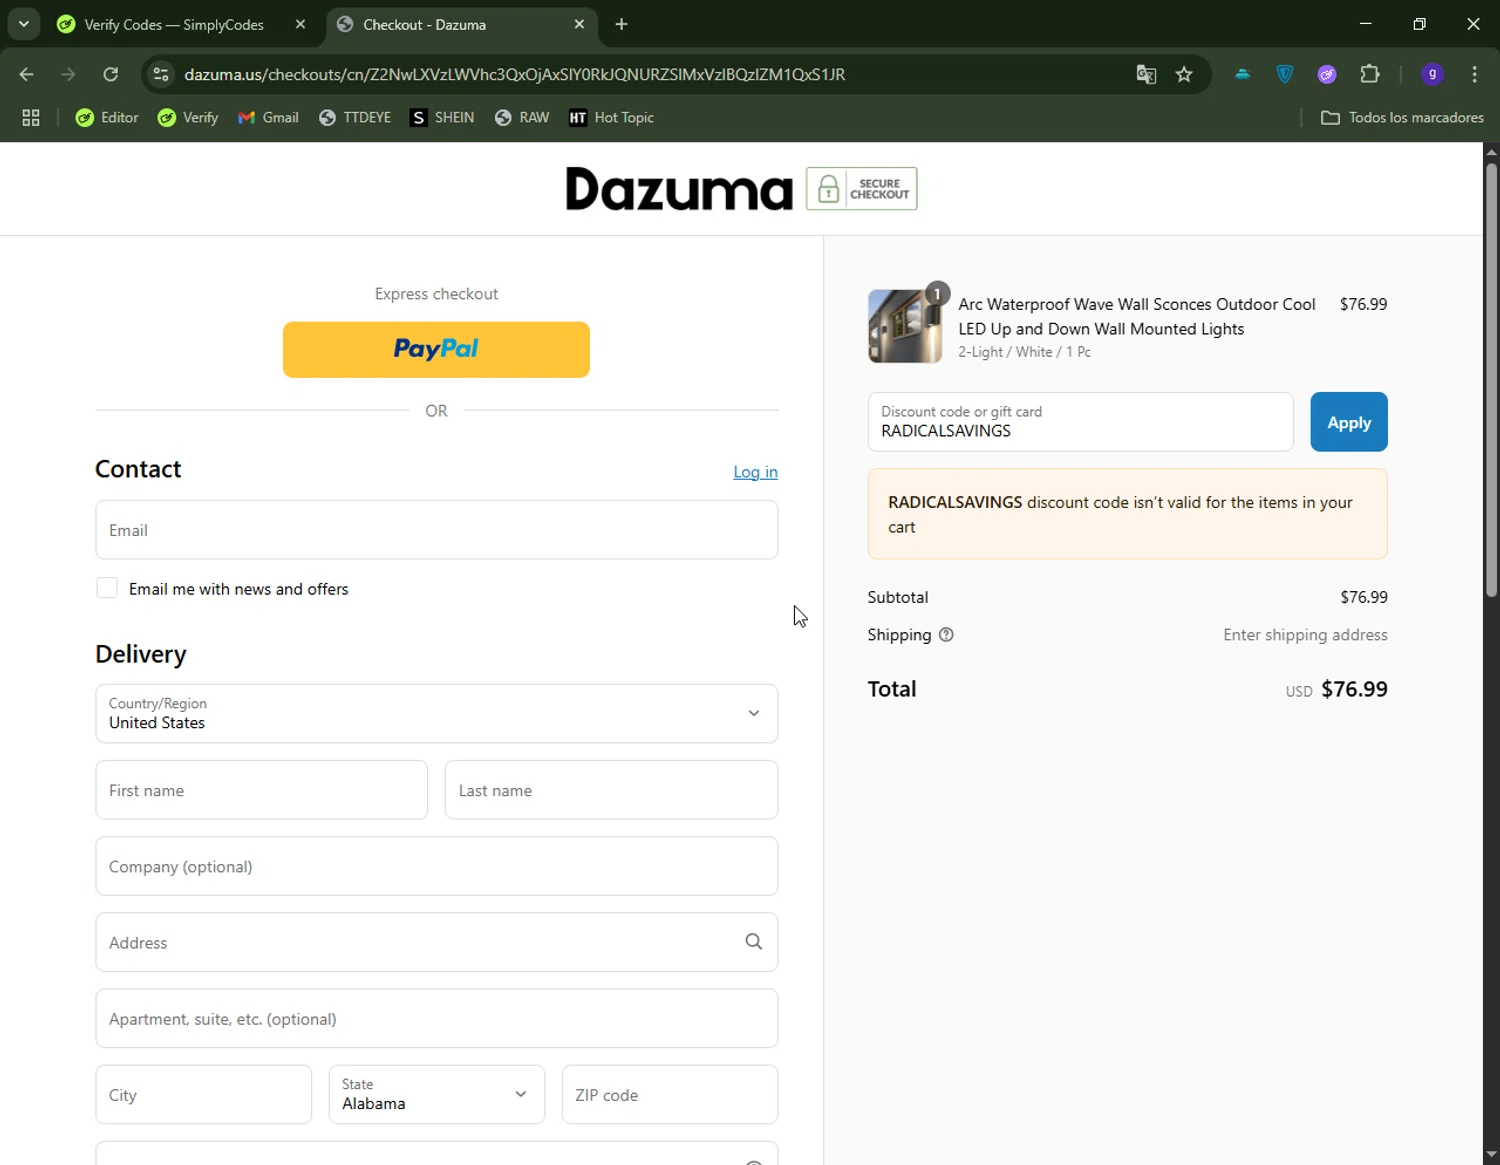Viewport: 1500px width, 1165px height.
Task: Open the Chrome profile avatar
Action: pos(1432,74)
